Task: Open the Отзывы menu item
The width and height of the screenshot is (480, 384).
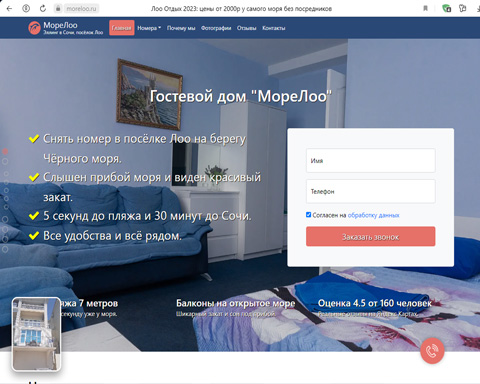Action: click(x=247, y=28)
